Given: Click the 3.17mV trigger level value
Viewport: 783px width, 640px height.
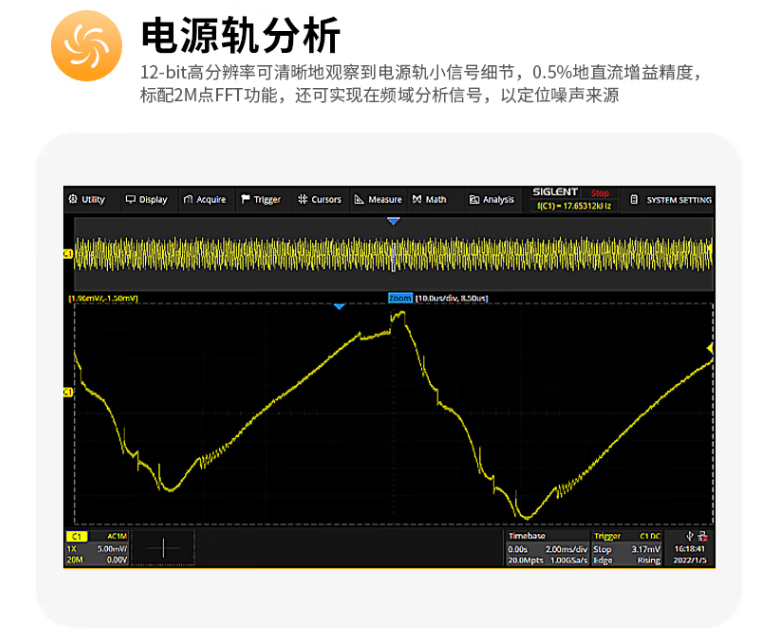Looking at the screenshot, I should tap(646, 549).
